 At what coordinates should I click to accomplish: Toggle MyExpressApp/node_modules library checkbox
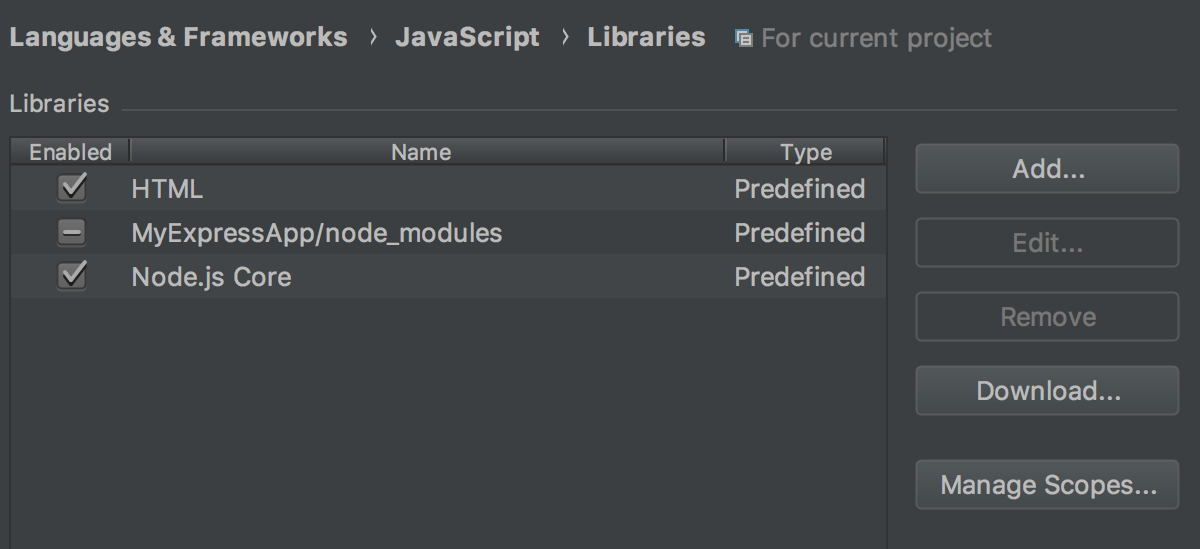tap(72, 233)
